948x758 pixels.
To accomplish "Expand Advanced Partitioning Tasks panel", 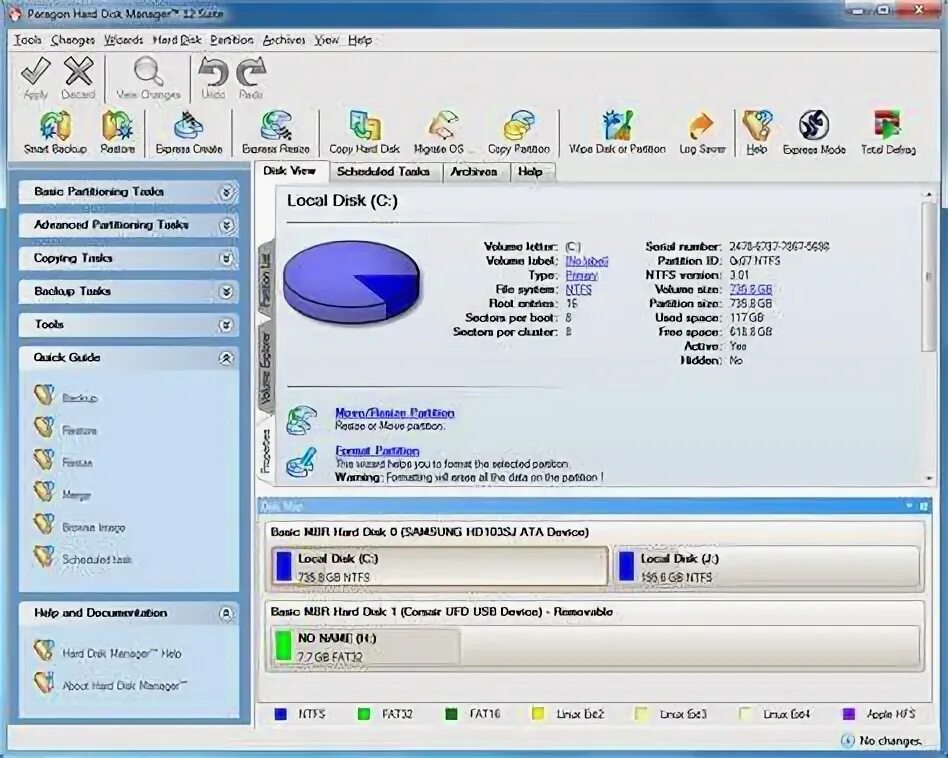I will click(x=226, y=225).
